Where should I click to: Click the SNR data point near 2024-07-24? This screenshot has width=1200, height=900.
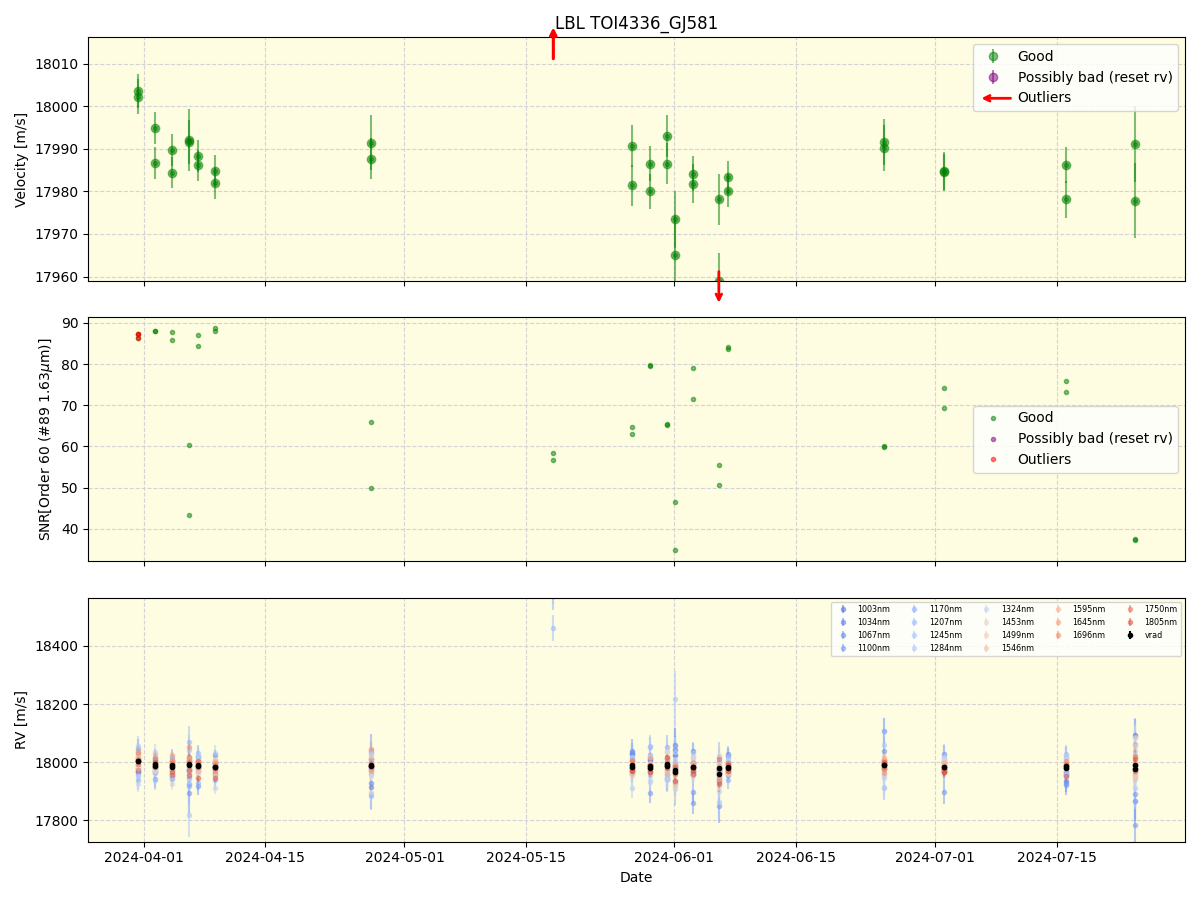coord(1135,540)
